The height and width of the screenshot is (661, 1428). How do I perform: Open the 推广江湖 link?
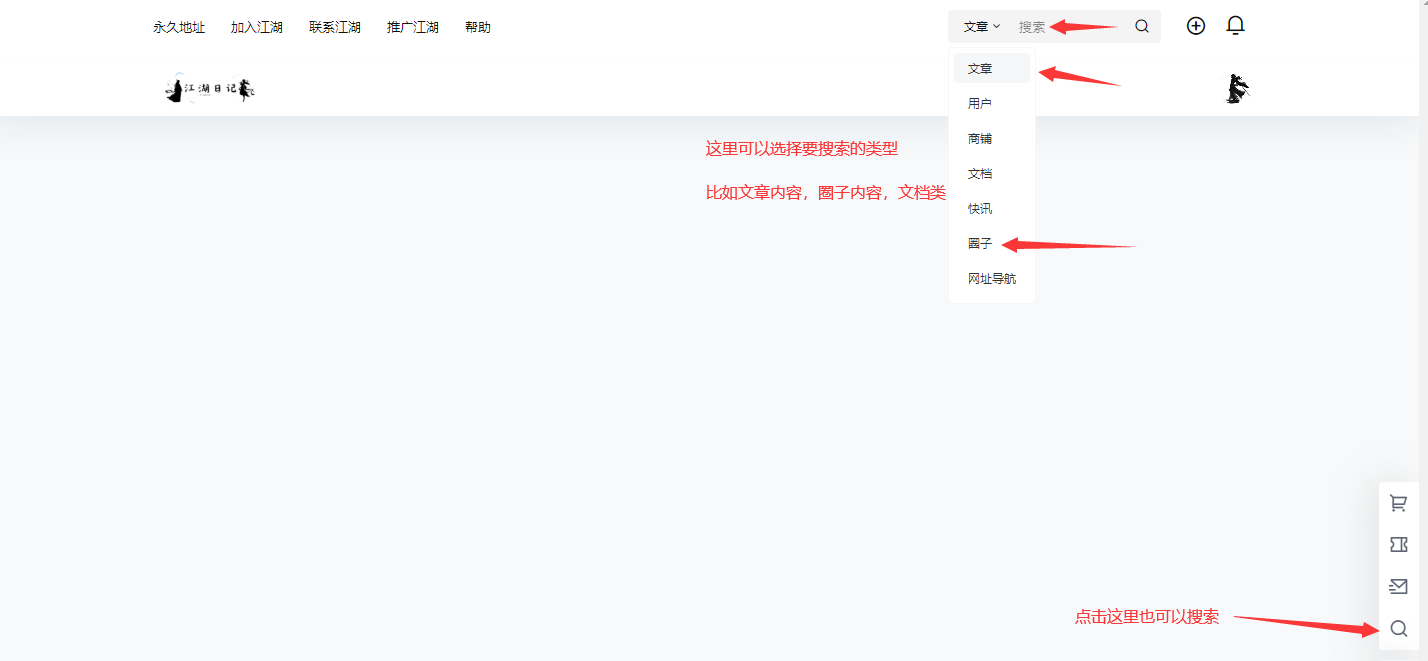(x=412, y=27)
